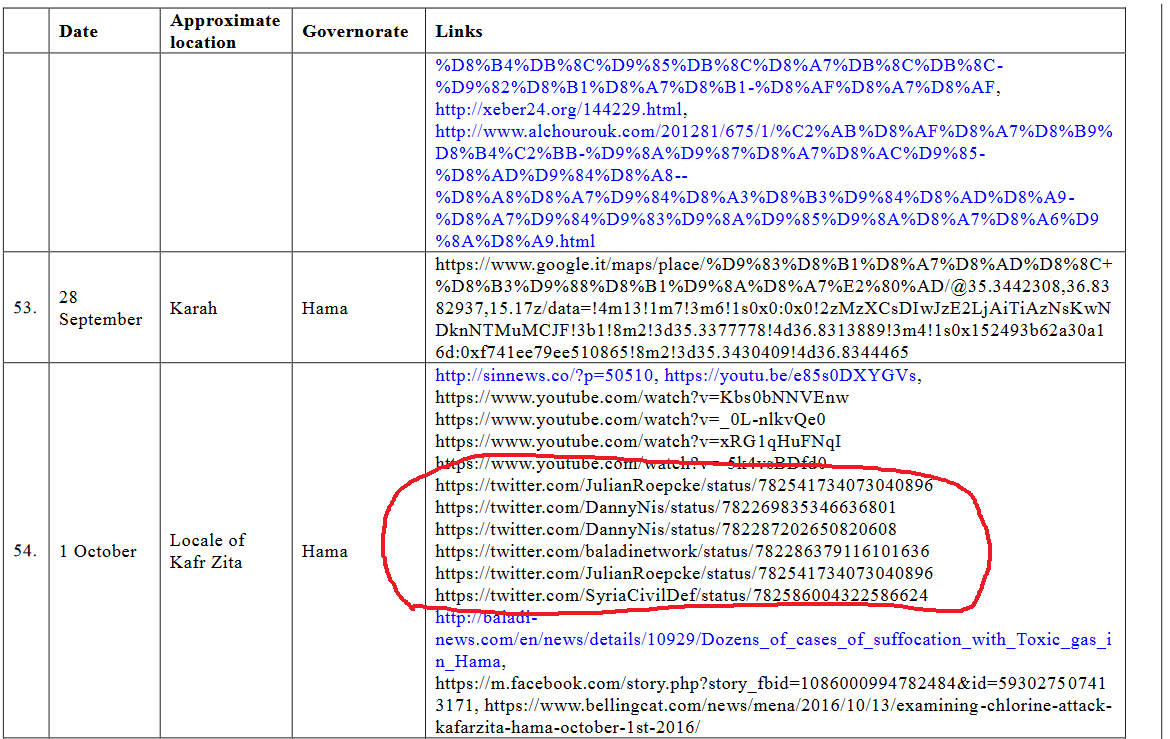Viewport: 1170px width, 739px height.
Task: Click the SyriaCivilDef twitter status URL
Action: 682,596
